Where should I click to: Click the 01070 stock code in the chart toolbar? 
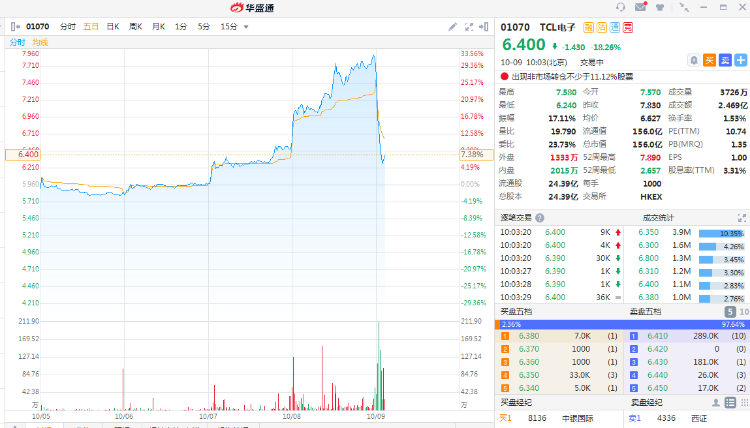point(37,27)
